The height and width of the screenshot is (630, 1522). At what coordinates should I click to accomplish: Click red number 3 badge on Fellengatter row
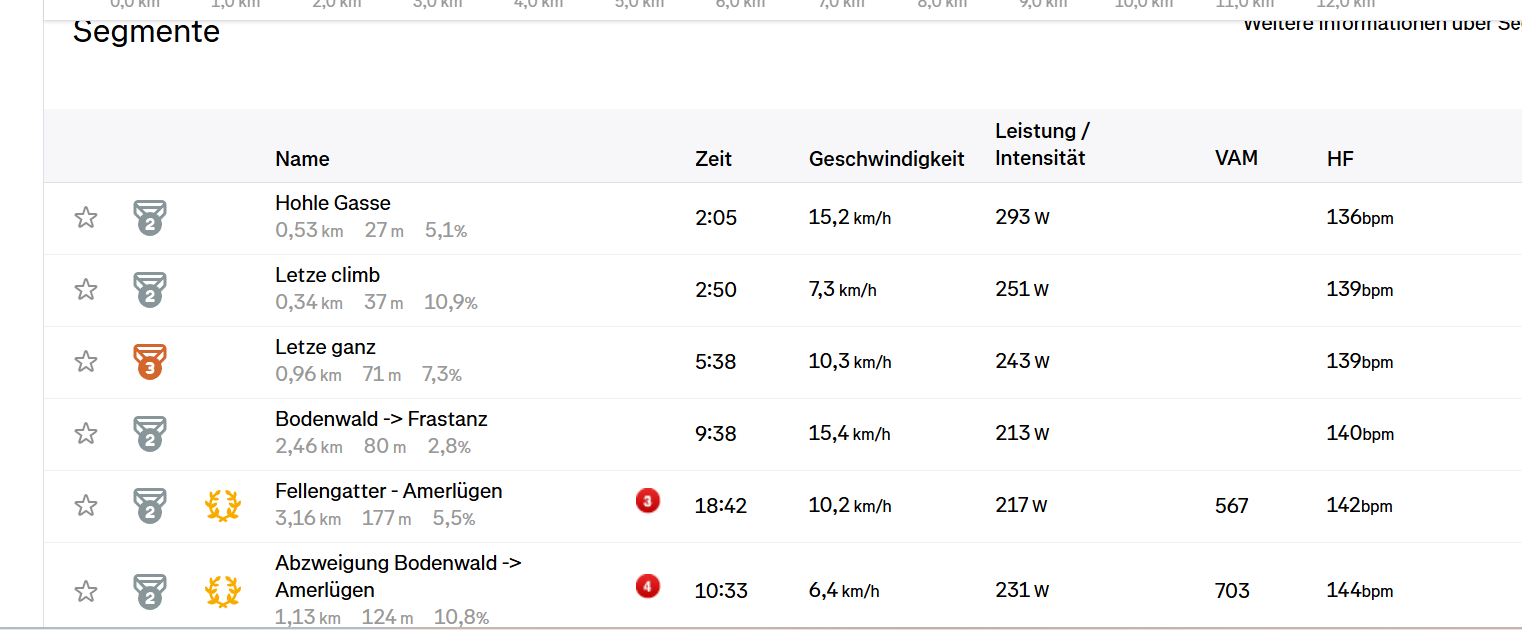point(647,501)
